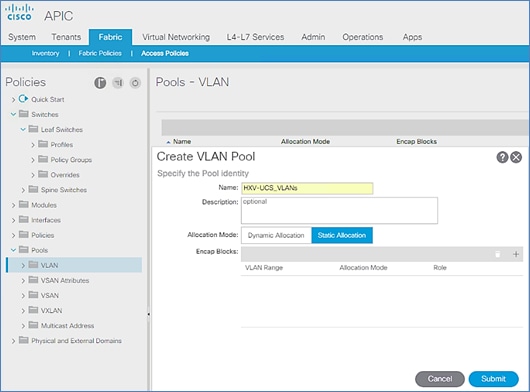Click the Quick Start icon
Viewport: 530px width, 392px height.
click(23, 99)
